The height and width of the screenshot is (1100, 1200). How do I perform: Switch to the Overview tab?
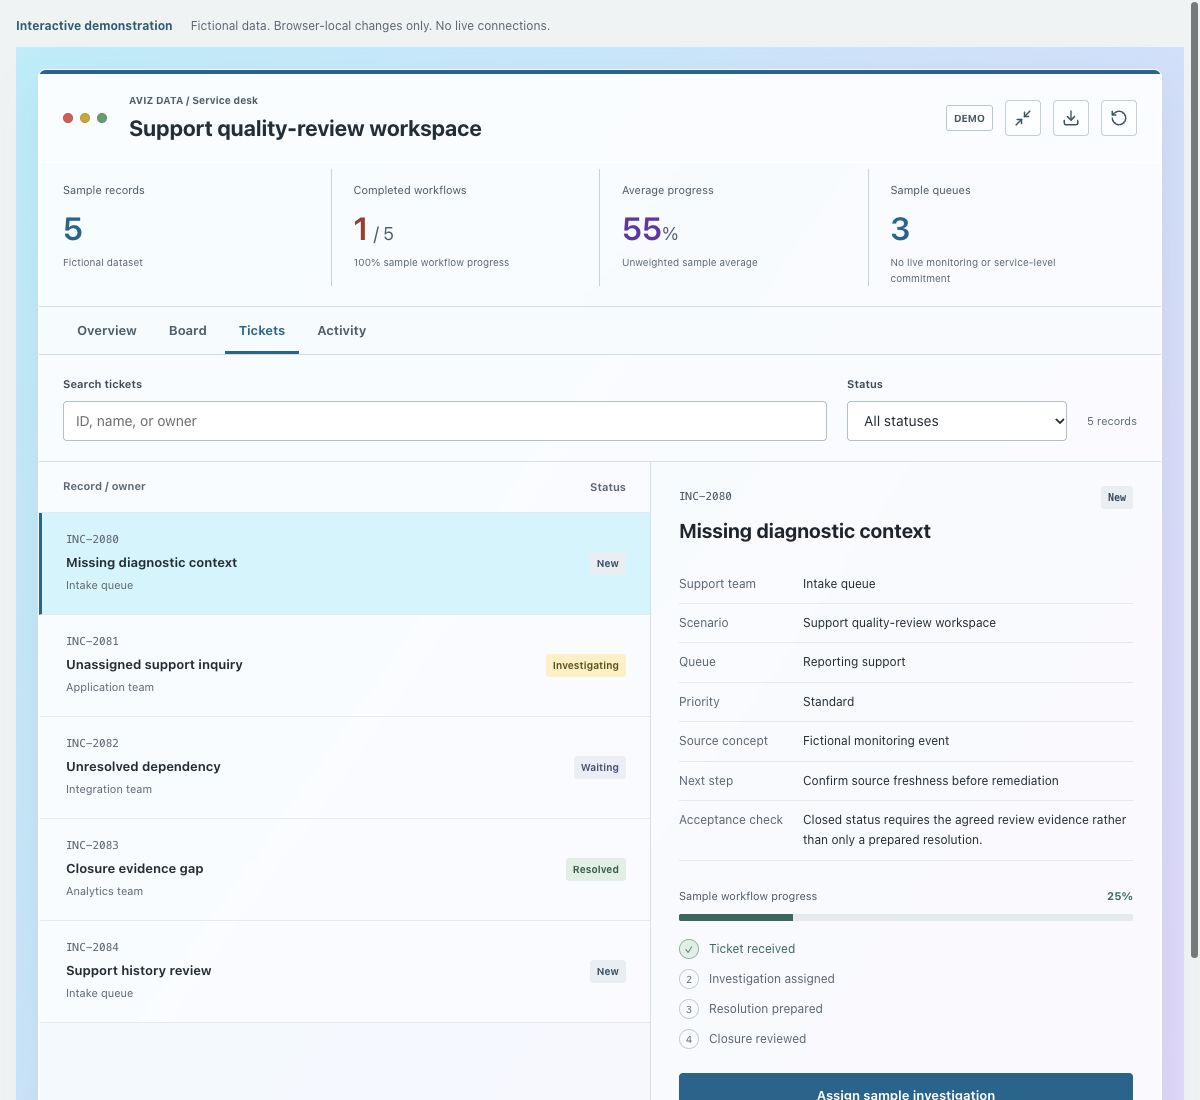tap(107, 331)
